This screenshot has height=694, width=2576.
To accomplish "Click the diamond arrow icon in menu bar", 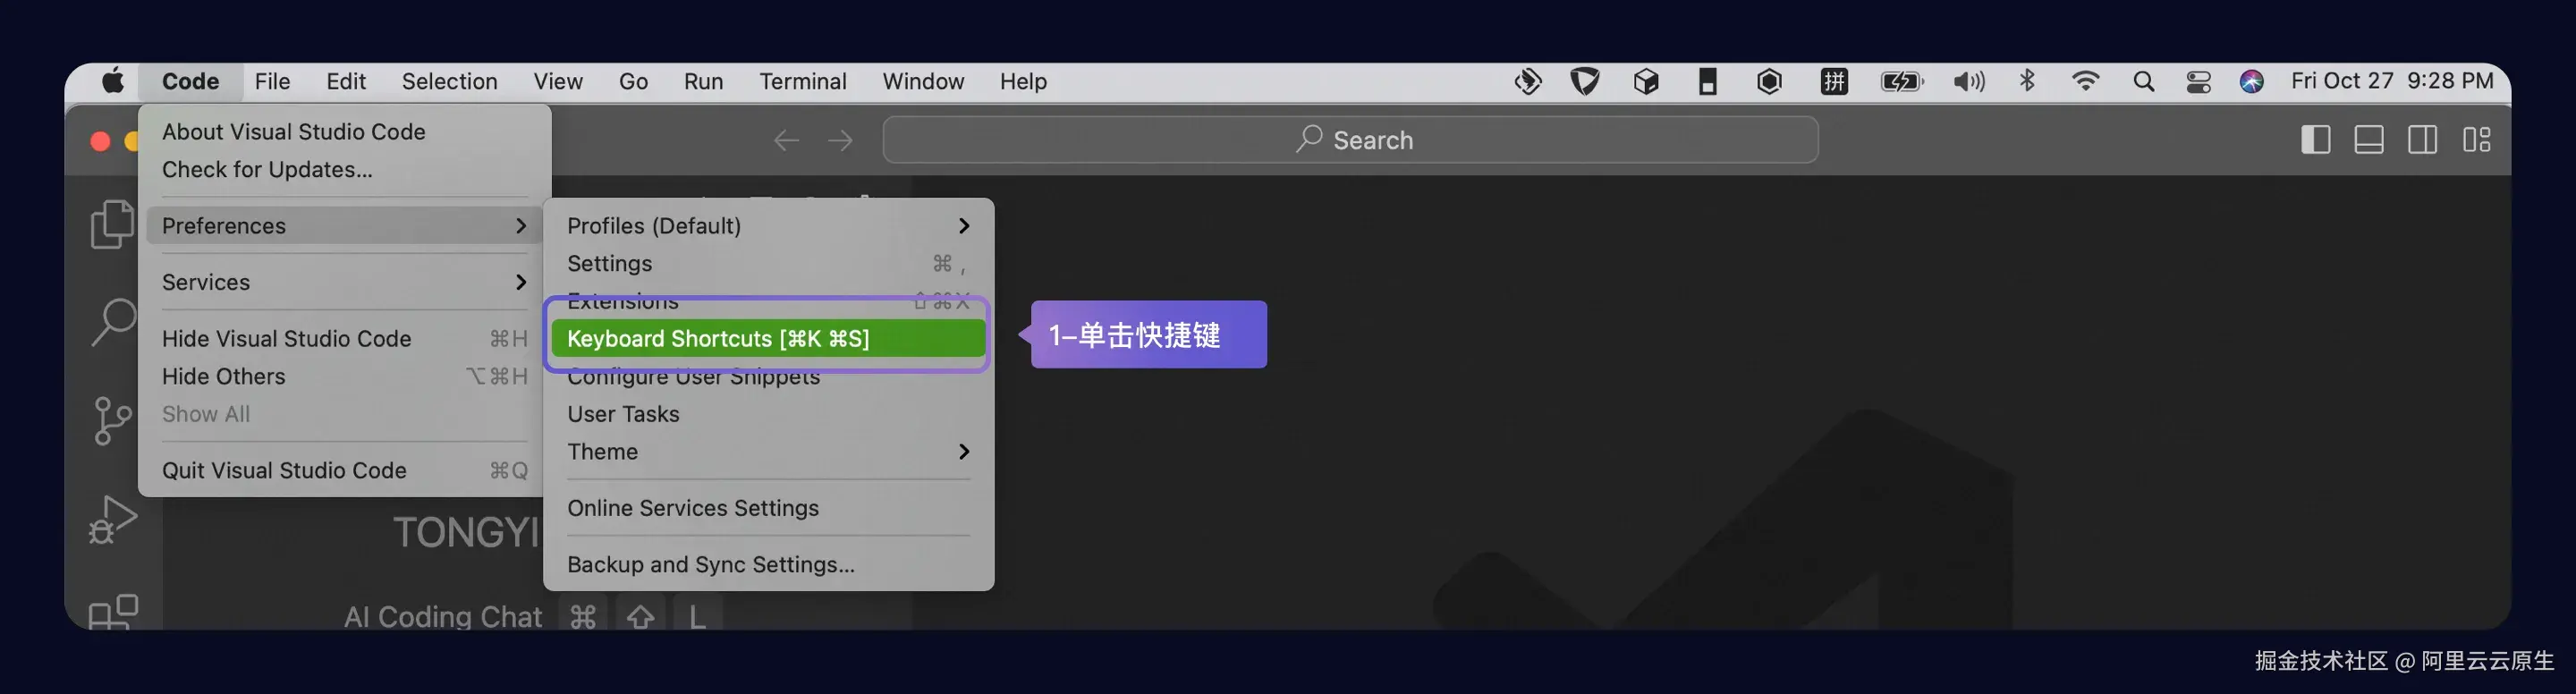I will click(1527, 82).
